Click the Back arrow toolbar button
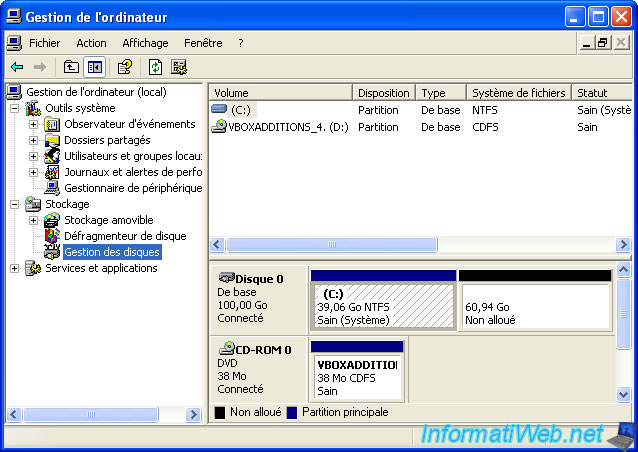This screenshot has width=638, height=452. (x=17, y=67)
